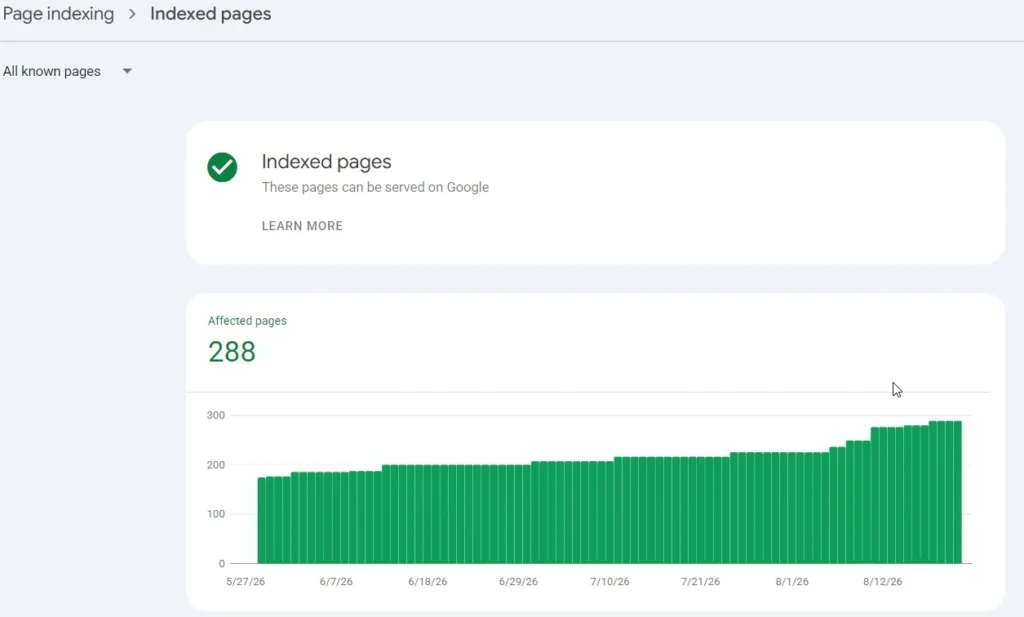Click the 8/1/26 date label
This screenshot has height=617, width=1024.
[x=792, y=582]
